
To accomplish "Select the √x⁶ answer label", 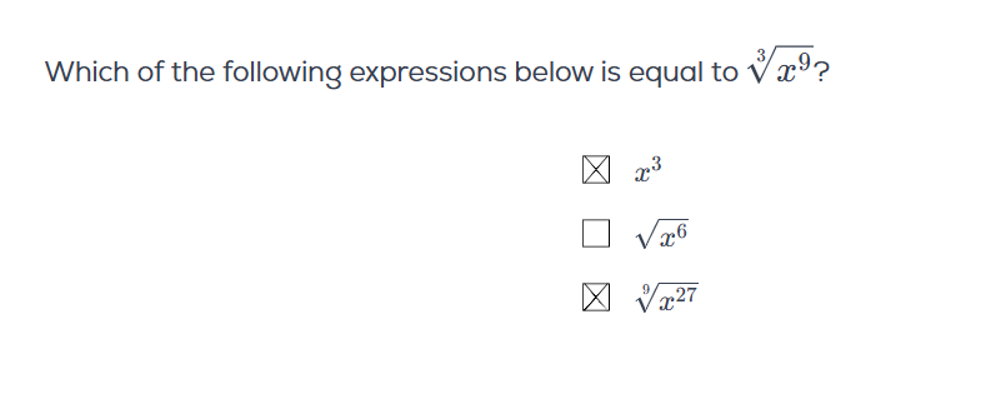I will pos(661,235).
